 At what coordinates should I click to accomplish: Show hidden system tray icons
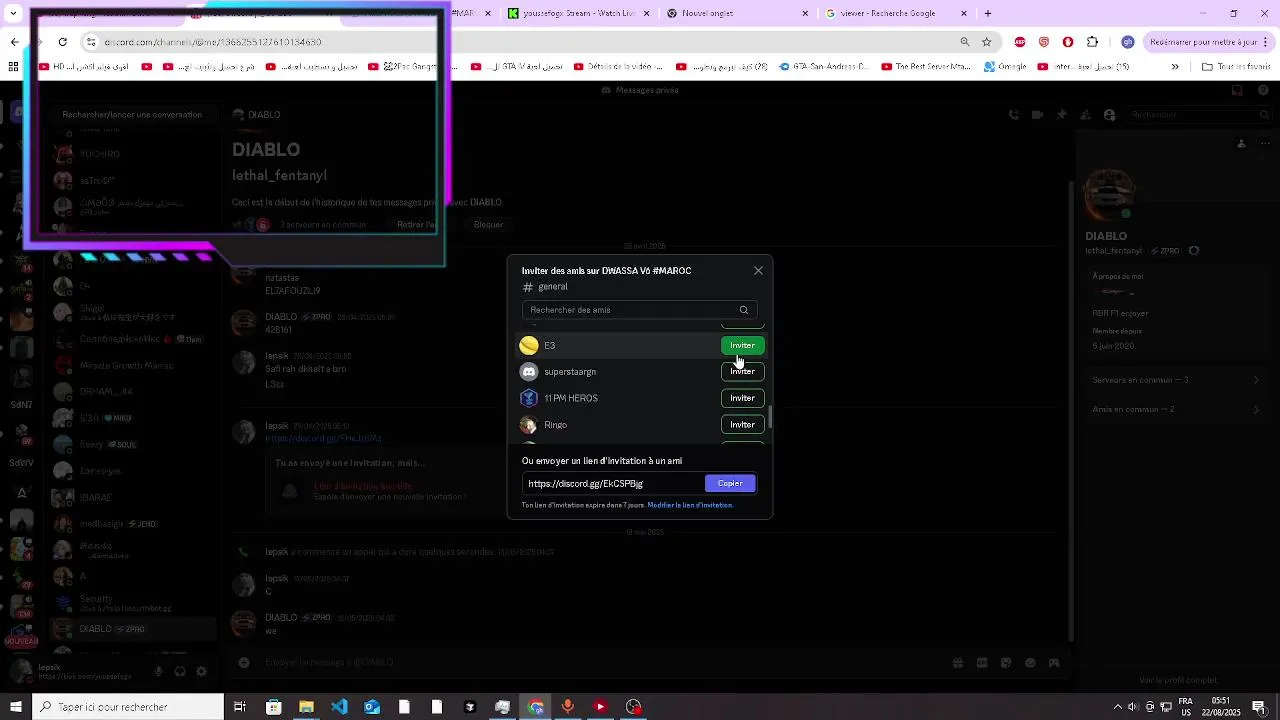[x=1118, y=707]
